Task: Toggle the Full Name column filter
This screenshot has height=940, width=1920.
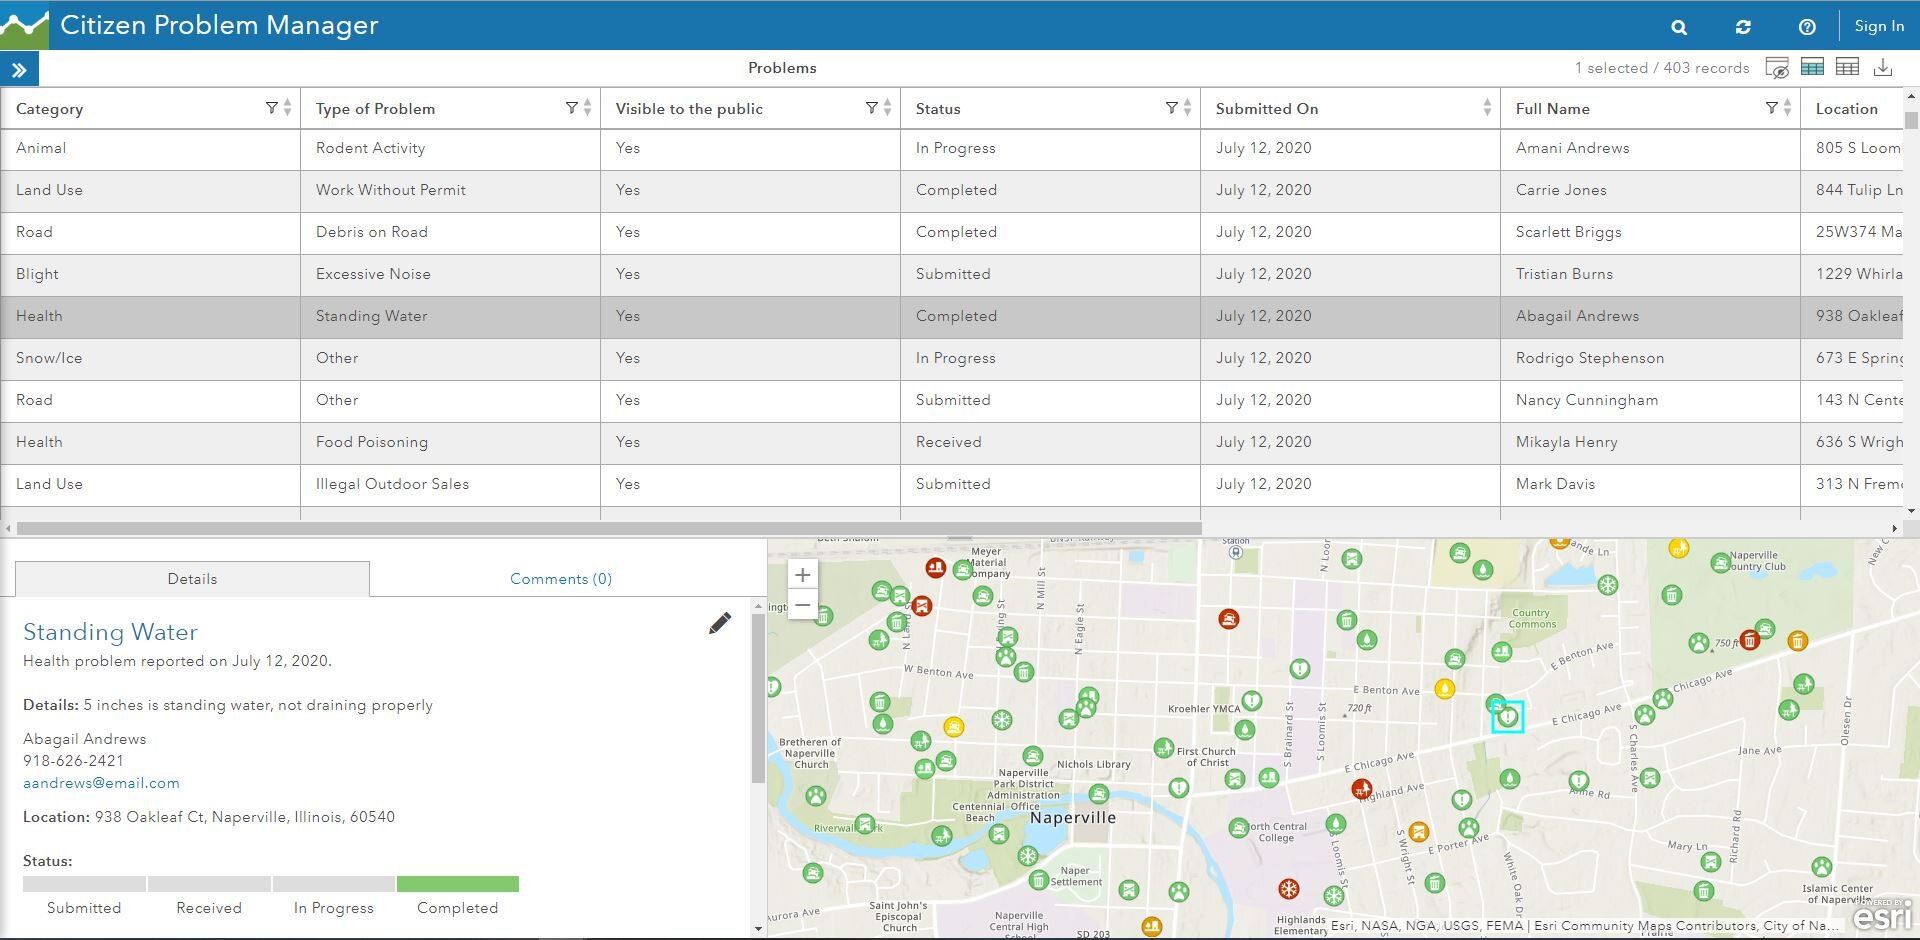Action: pyautogui.click(x=1773, y=107)
